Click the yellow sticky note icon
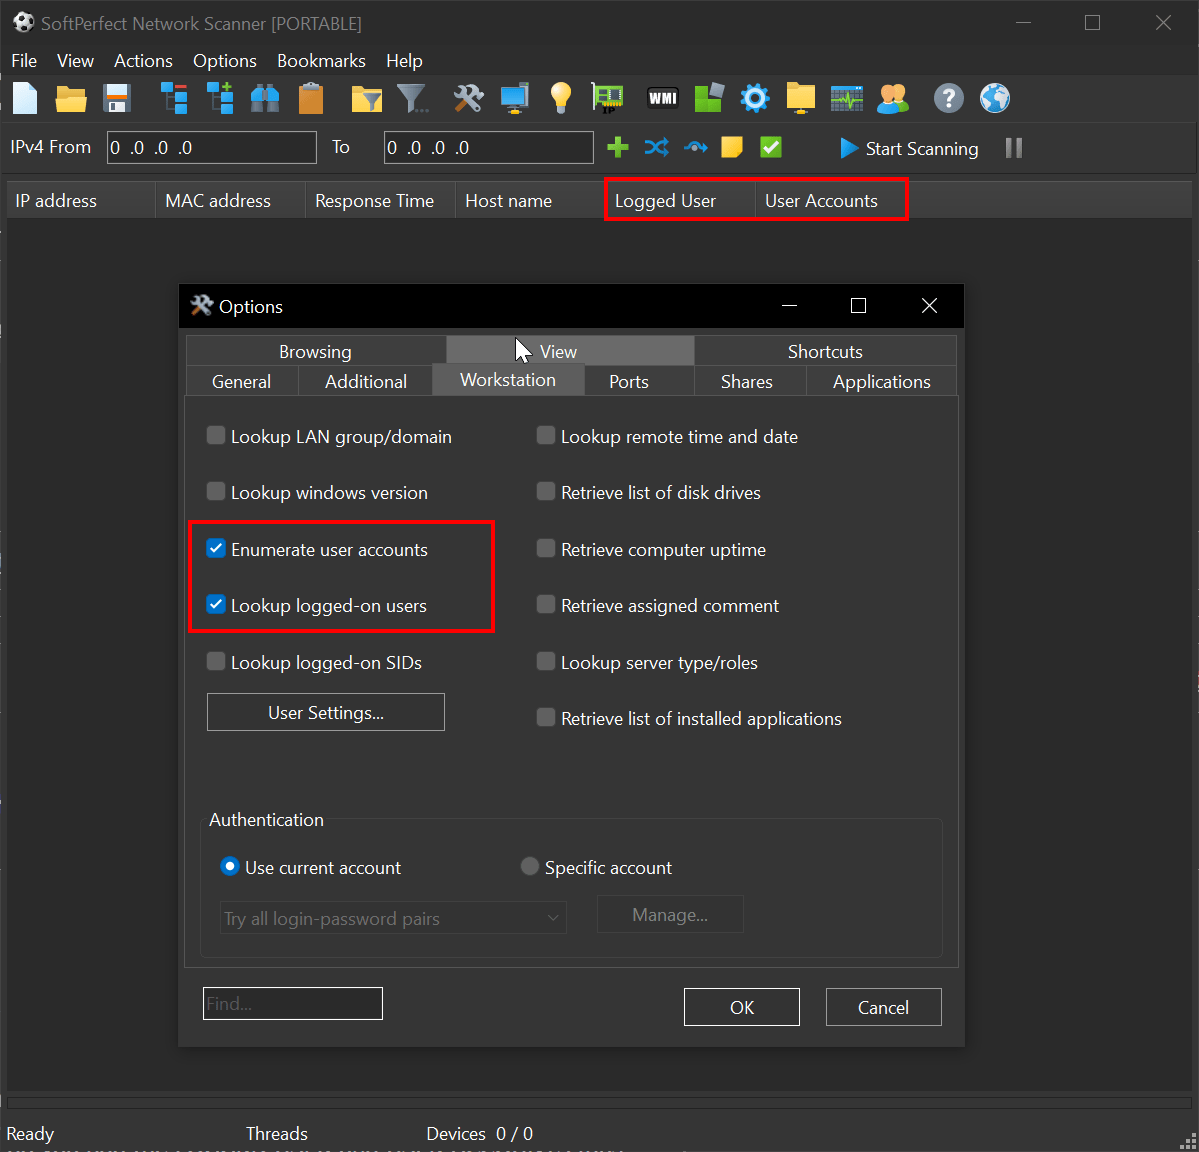Viewport: 1199px width, 1152px height. point(732,147)
